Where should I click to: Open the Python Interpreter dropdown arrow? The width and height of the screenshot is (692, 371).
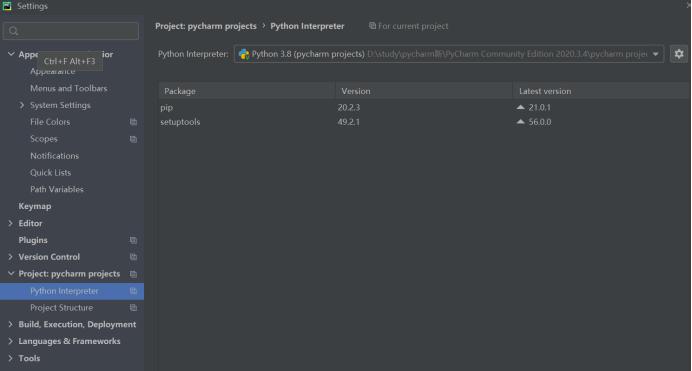pyautogui.click(x=656, y=54)
